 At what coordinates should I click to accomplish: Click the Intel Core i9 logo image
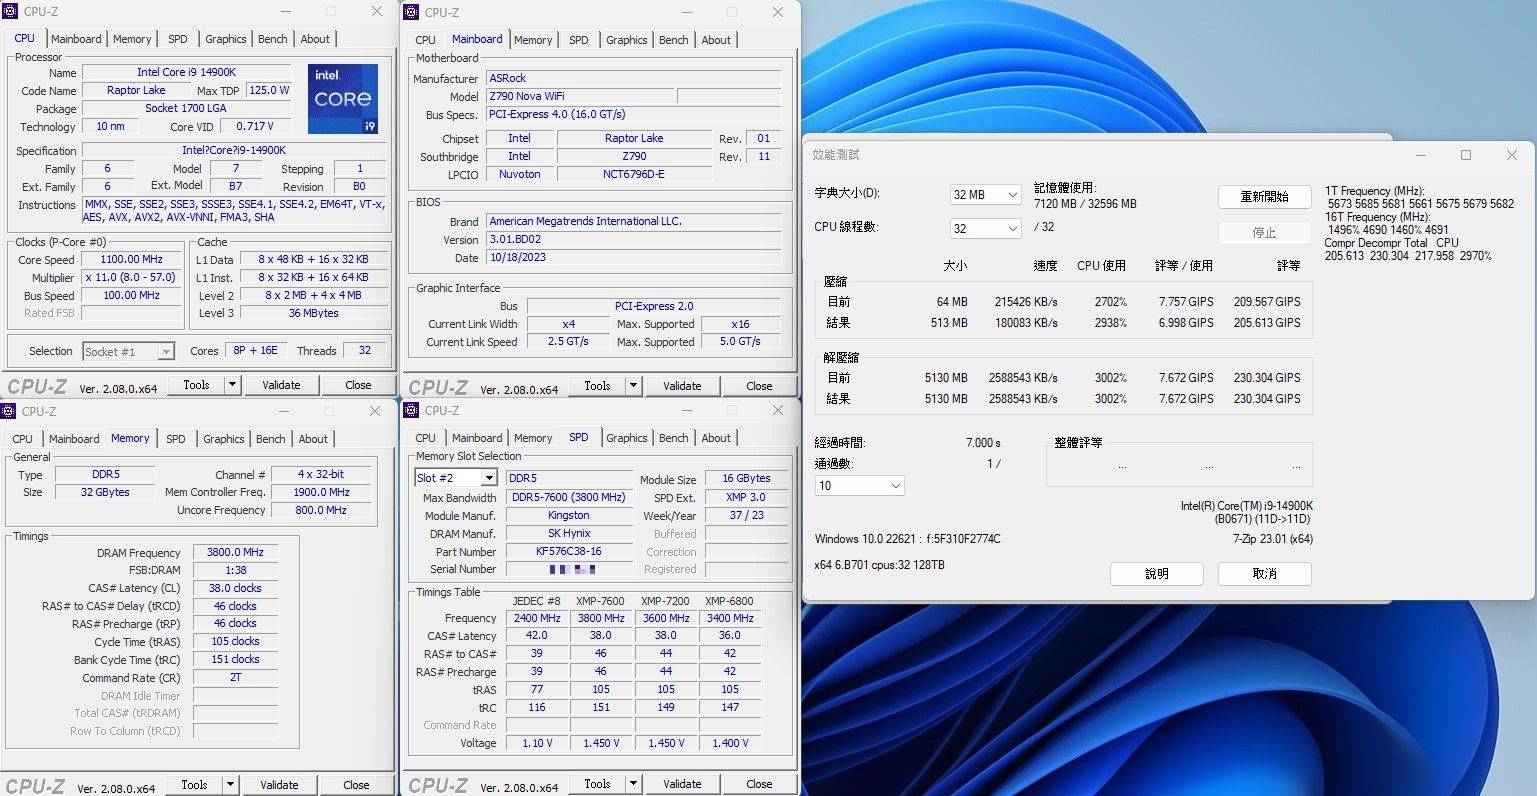(342, 99)
